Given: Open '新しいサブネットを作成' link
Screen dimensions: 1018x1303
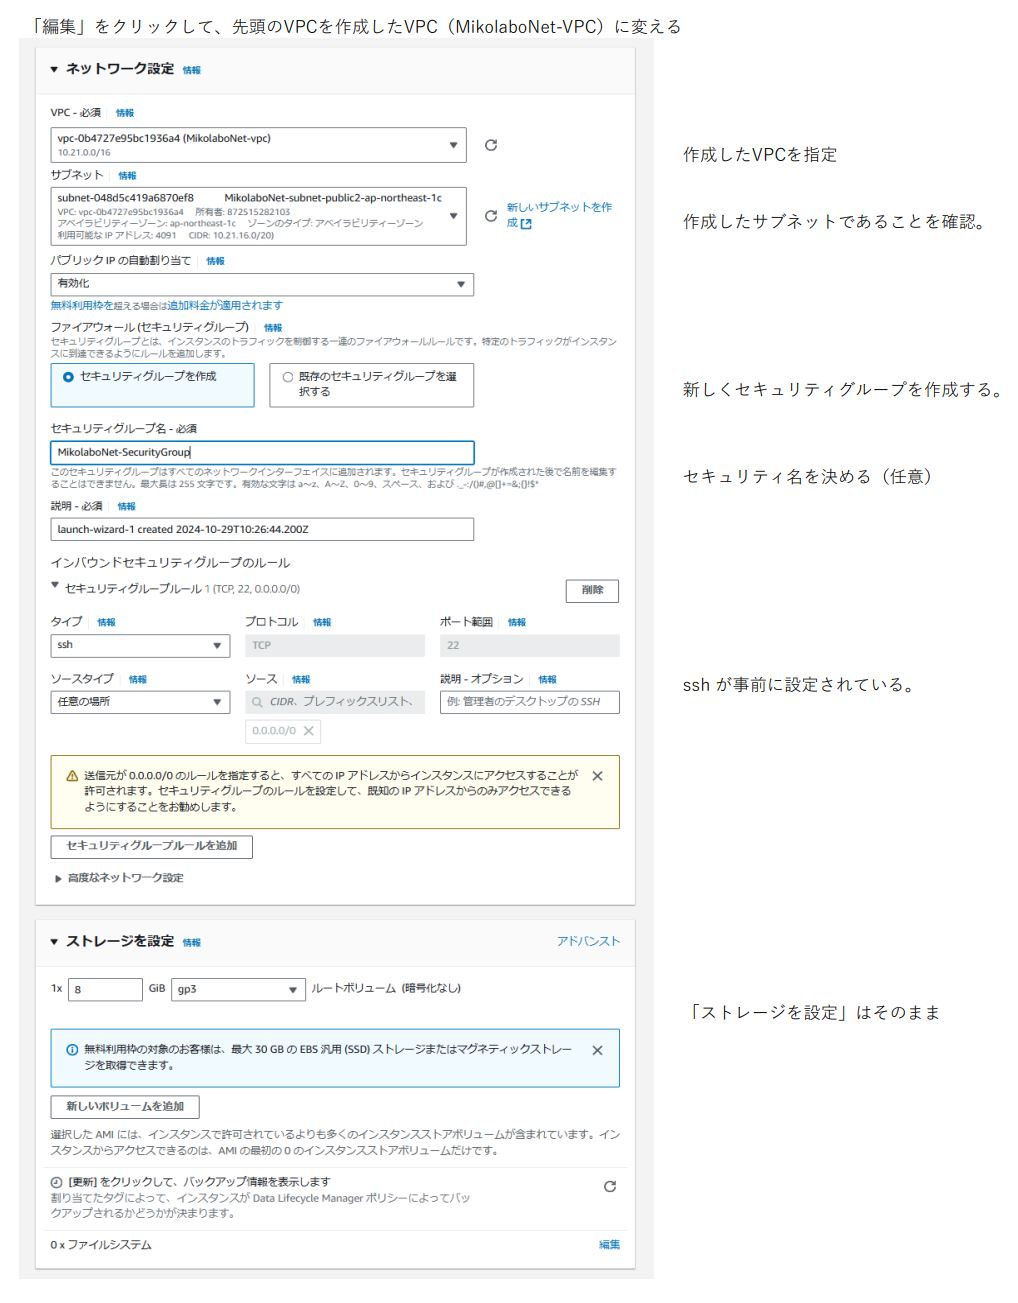Looking at the screenshot, I should click(x=559, y=215).
